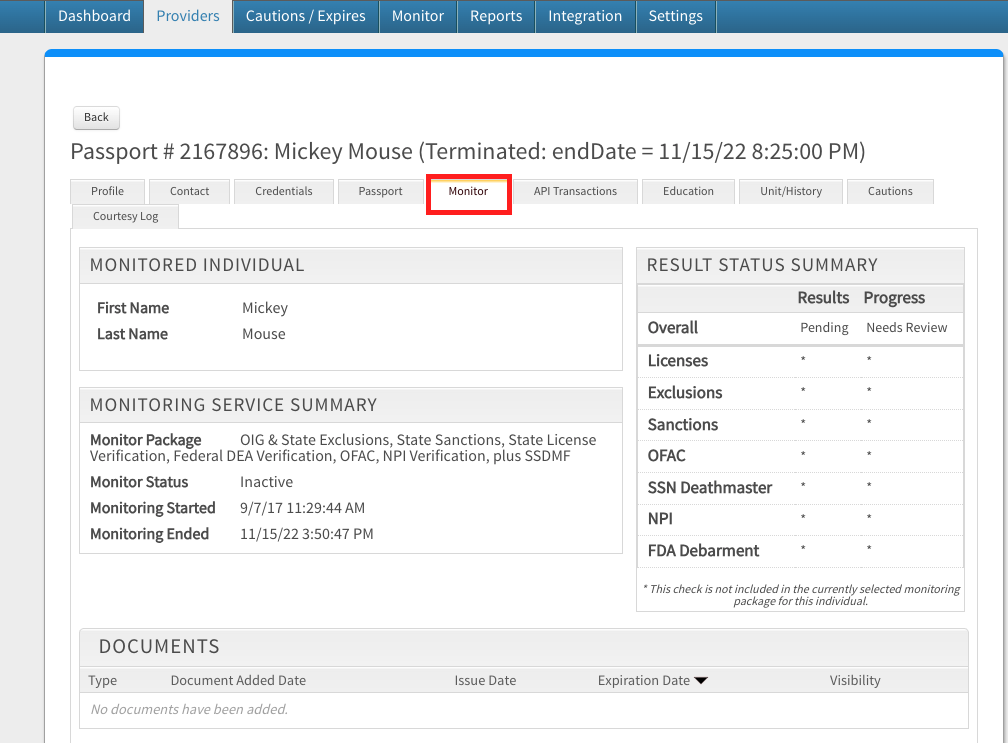Switch to the Credentials tab

(x=284, y=192)
